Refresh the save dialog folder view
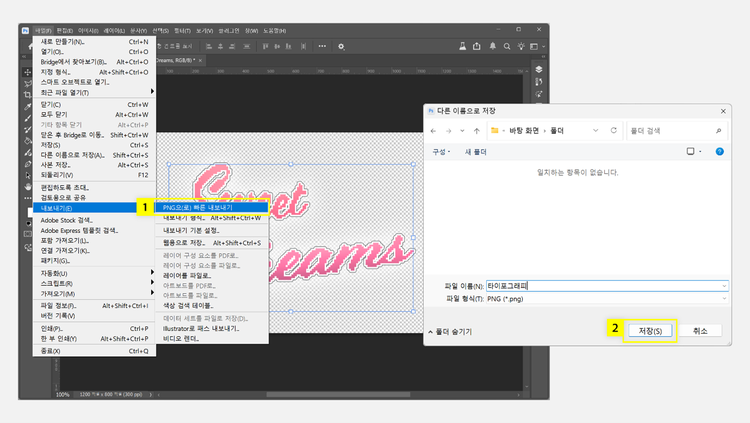The width and height of the screenshot is (750, 423). pos(614,130)
